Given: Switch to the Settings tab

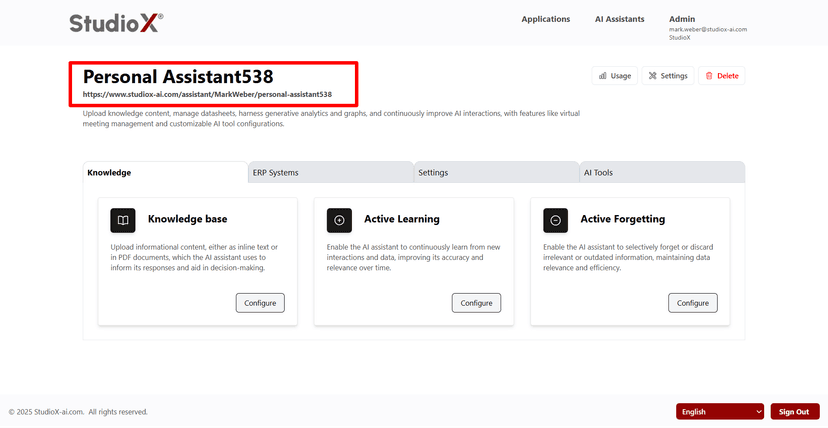Looking at the screenshot, I should [x=496, y=173].
